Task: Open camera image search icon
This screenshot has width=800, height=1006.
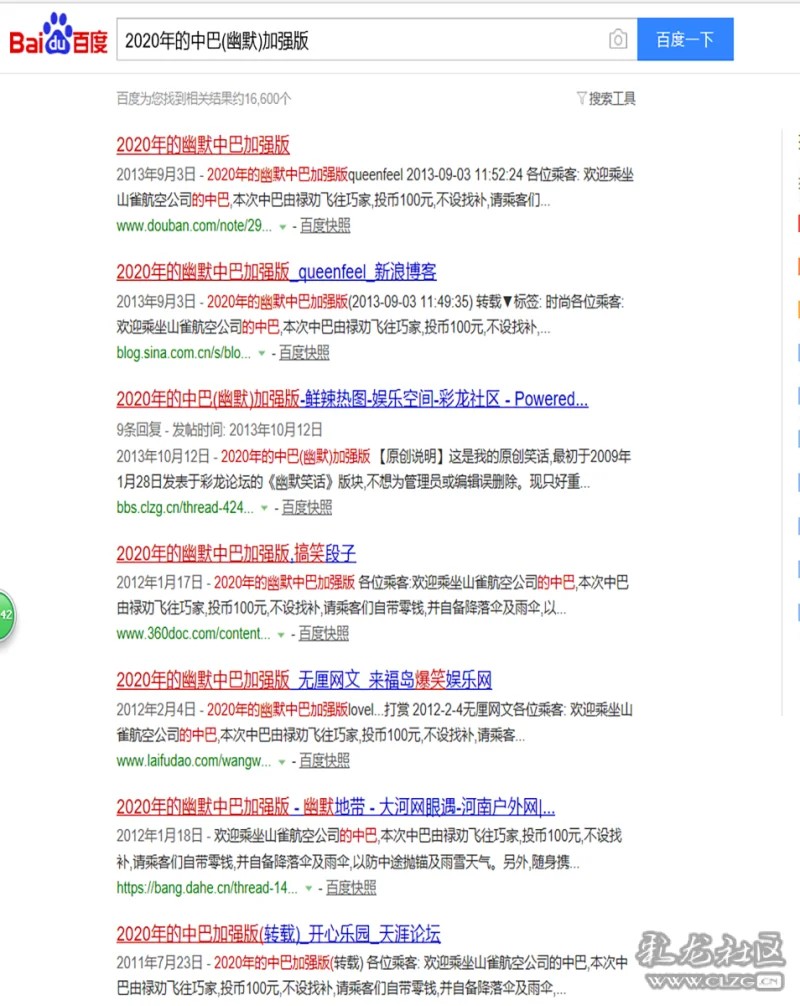Action: pyautogui.click(x=618, y=40)
